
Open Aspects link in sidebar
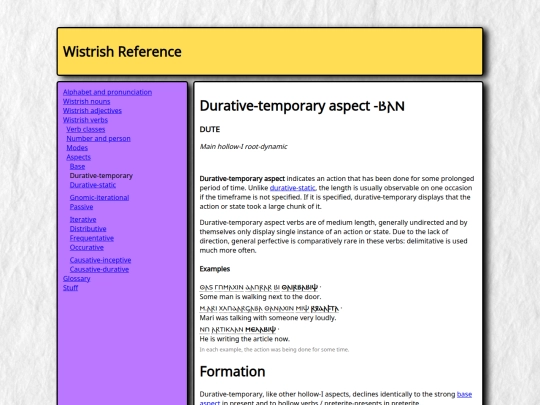[79, 157]
